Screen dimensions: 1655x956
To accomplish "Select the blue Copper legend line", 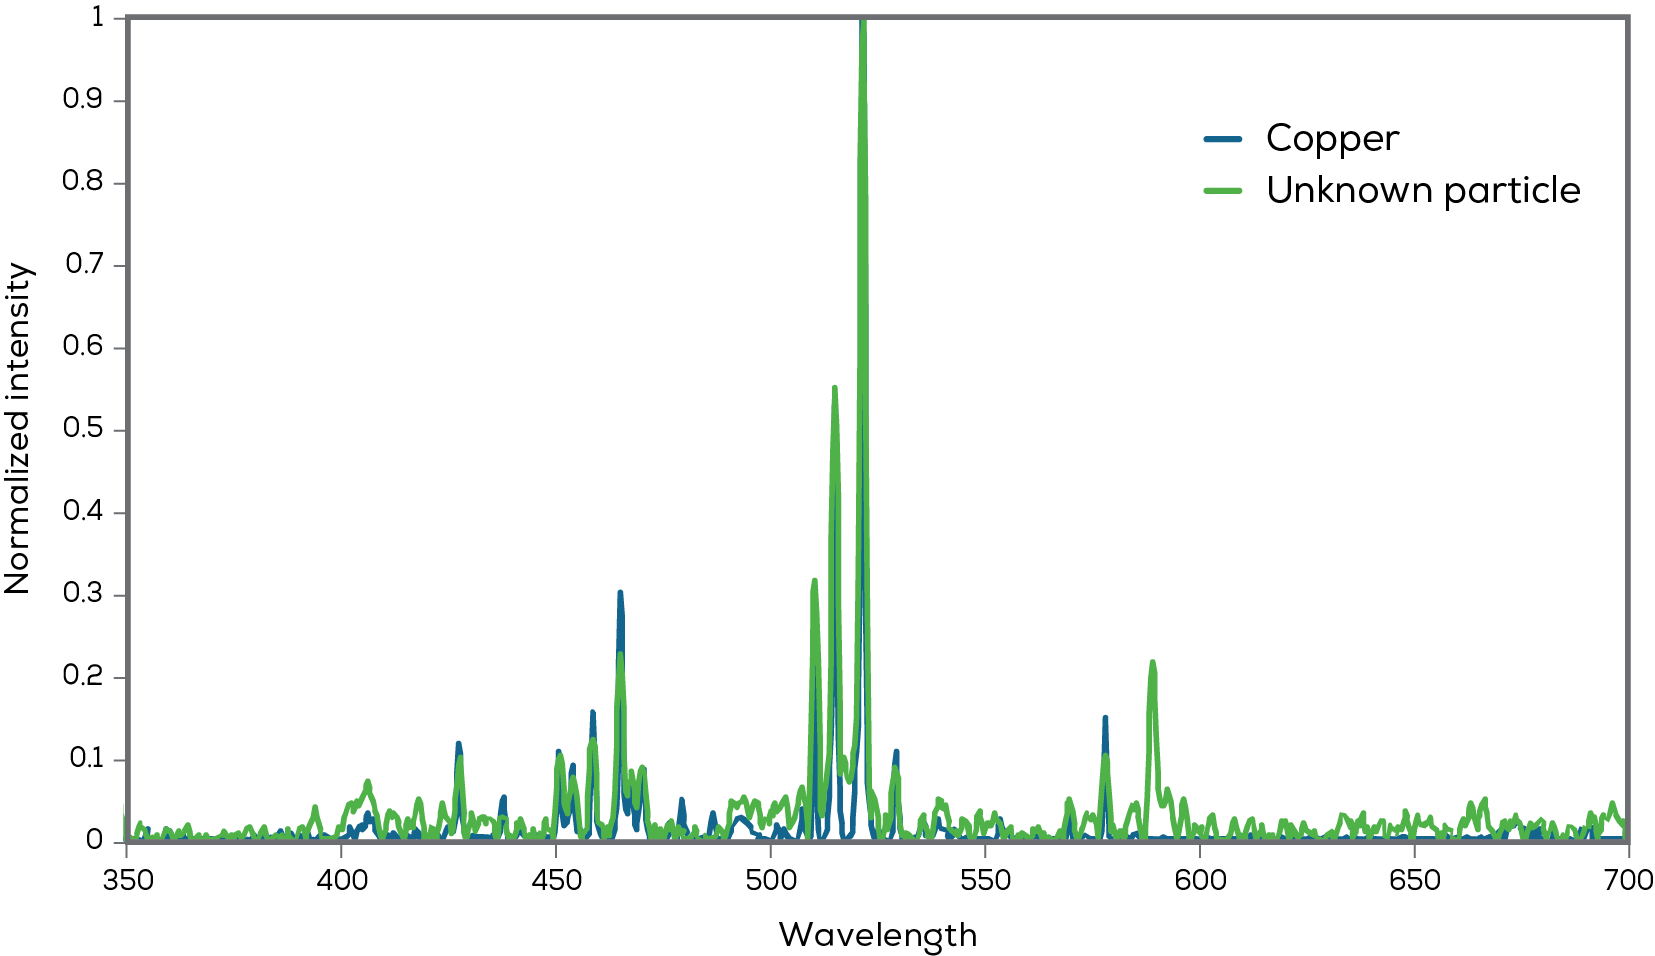I will pos(1223,139).
